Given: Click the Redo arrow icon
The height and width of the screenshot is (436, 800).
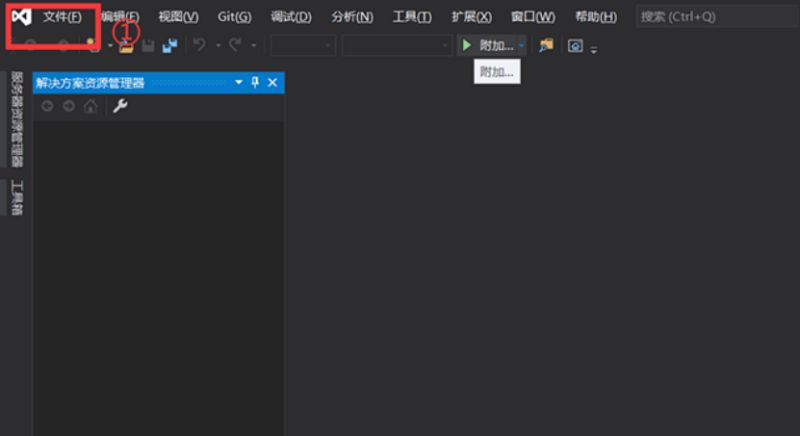Looking at the screenshot, I should point(236,46).
